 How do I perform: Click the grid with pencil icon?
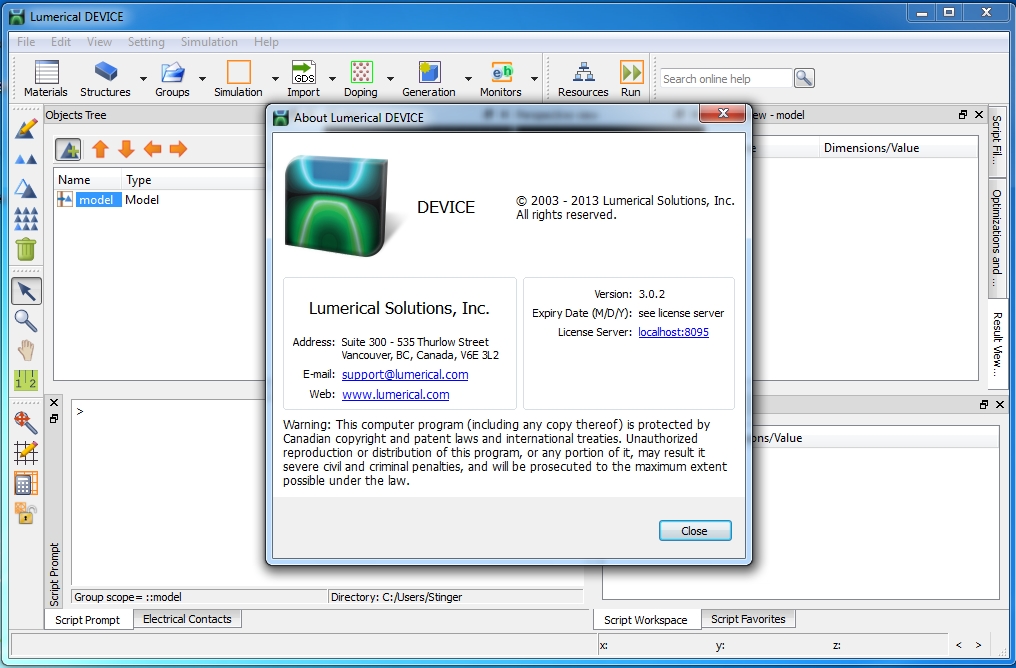coord(26,452)
